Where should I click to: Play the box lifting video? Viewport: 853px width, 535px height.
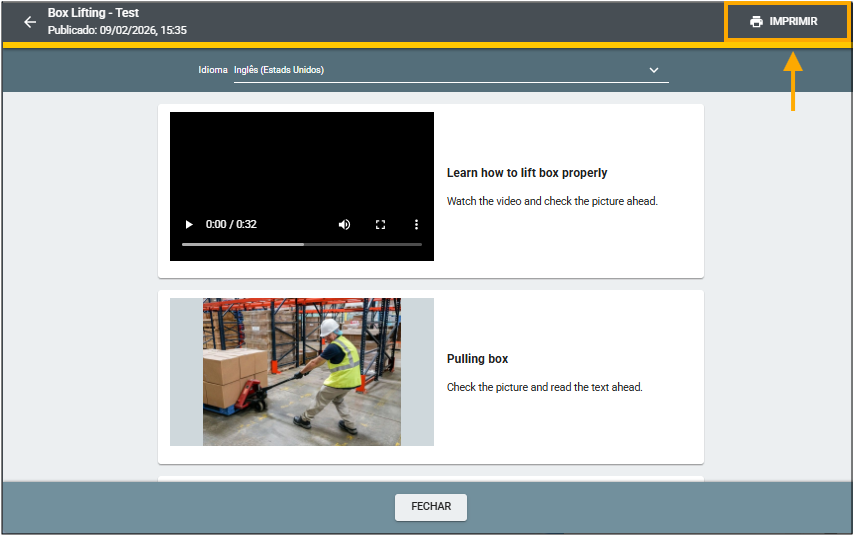coord(189,224)
